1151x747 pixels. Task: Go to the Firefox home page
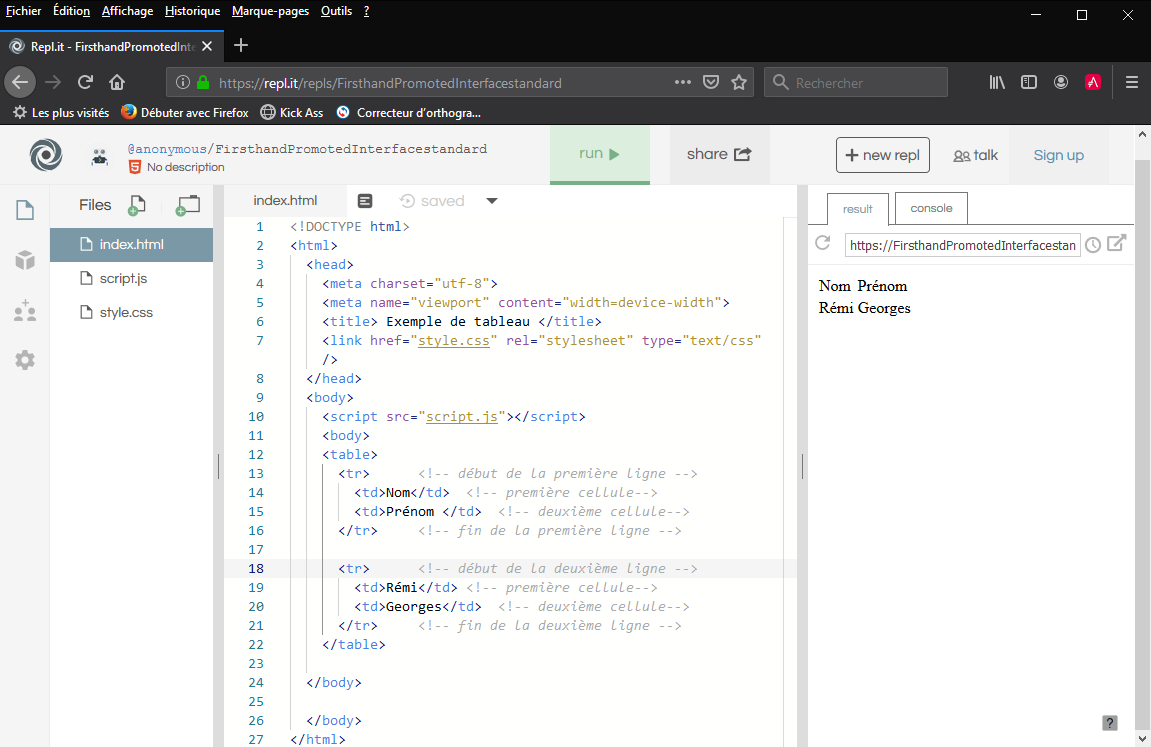click(117, 82)
